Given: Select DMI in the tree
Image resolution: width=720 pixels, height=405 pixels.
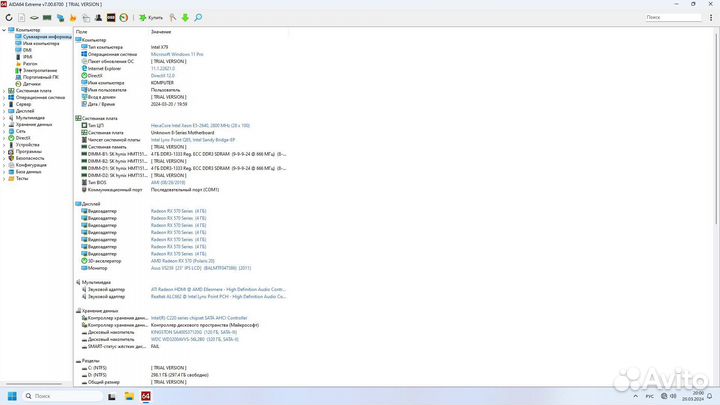Looking at the screenshot, I should (x=23, y=50).
